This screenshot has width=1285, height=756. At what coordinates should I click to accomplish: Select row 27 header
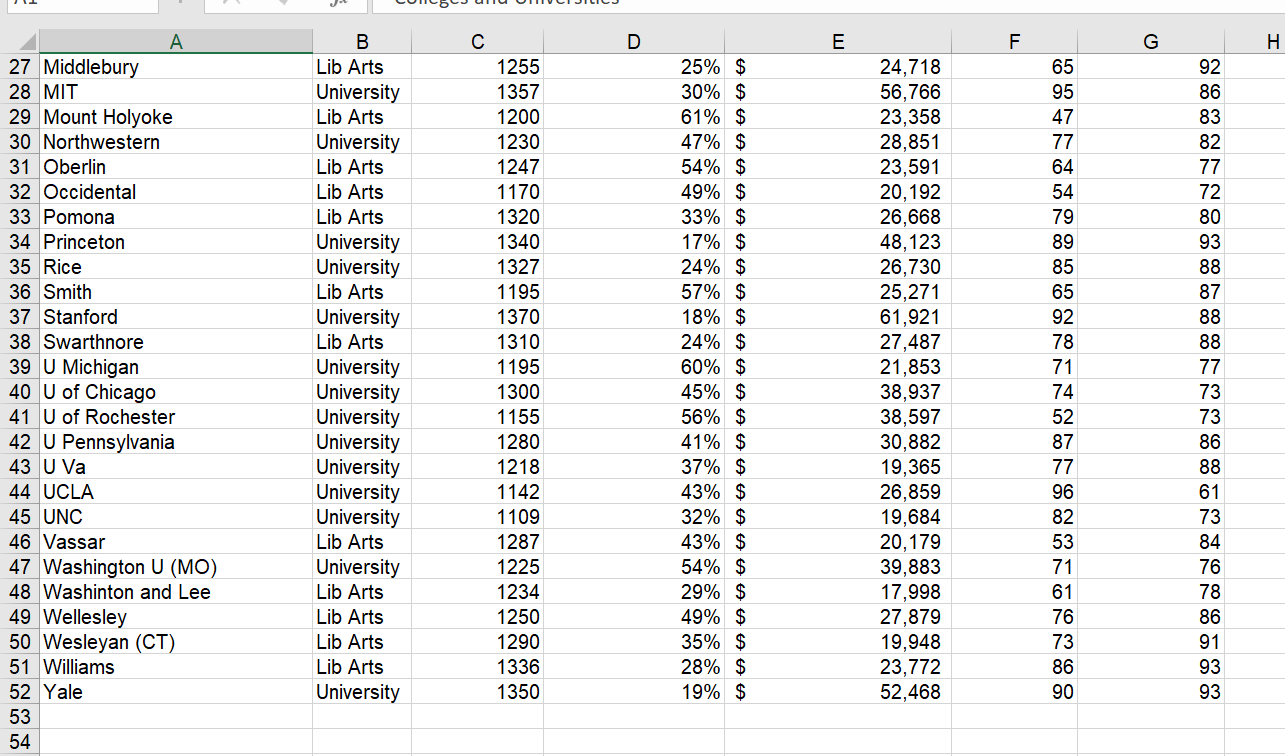click(19, 66)
